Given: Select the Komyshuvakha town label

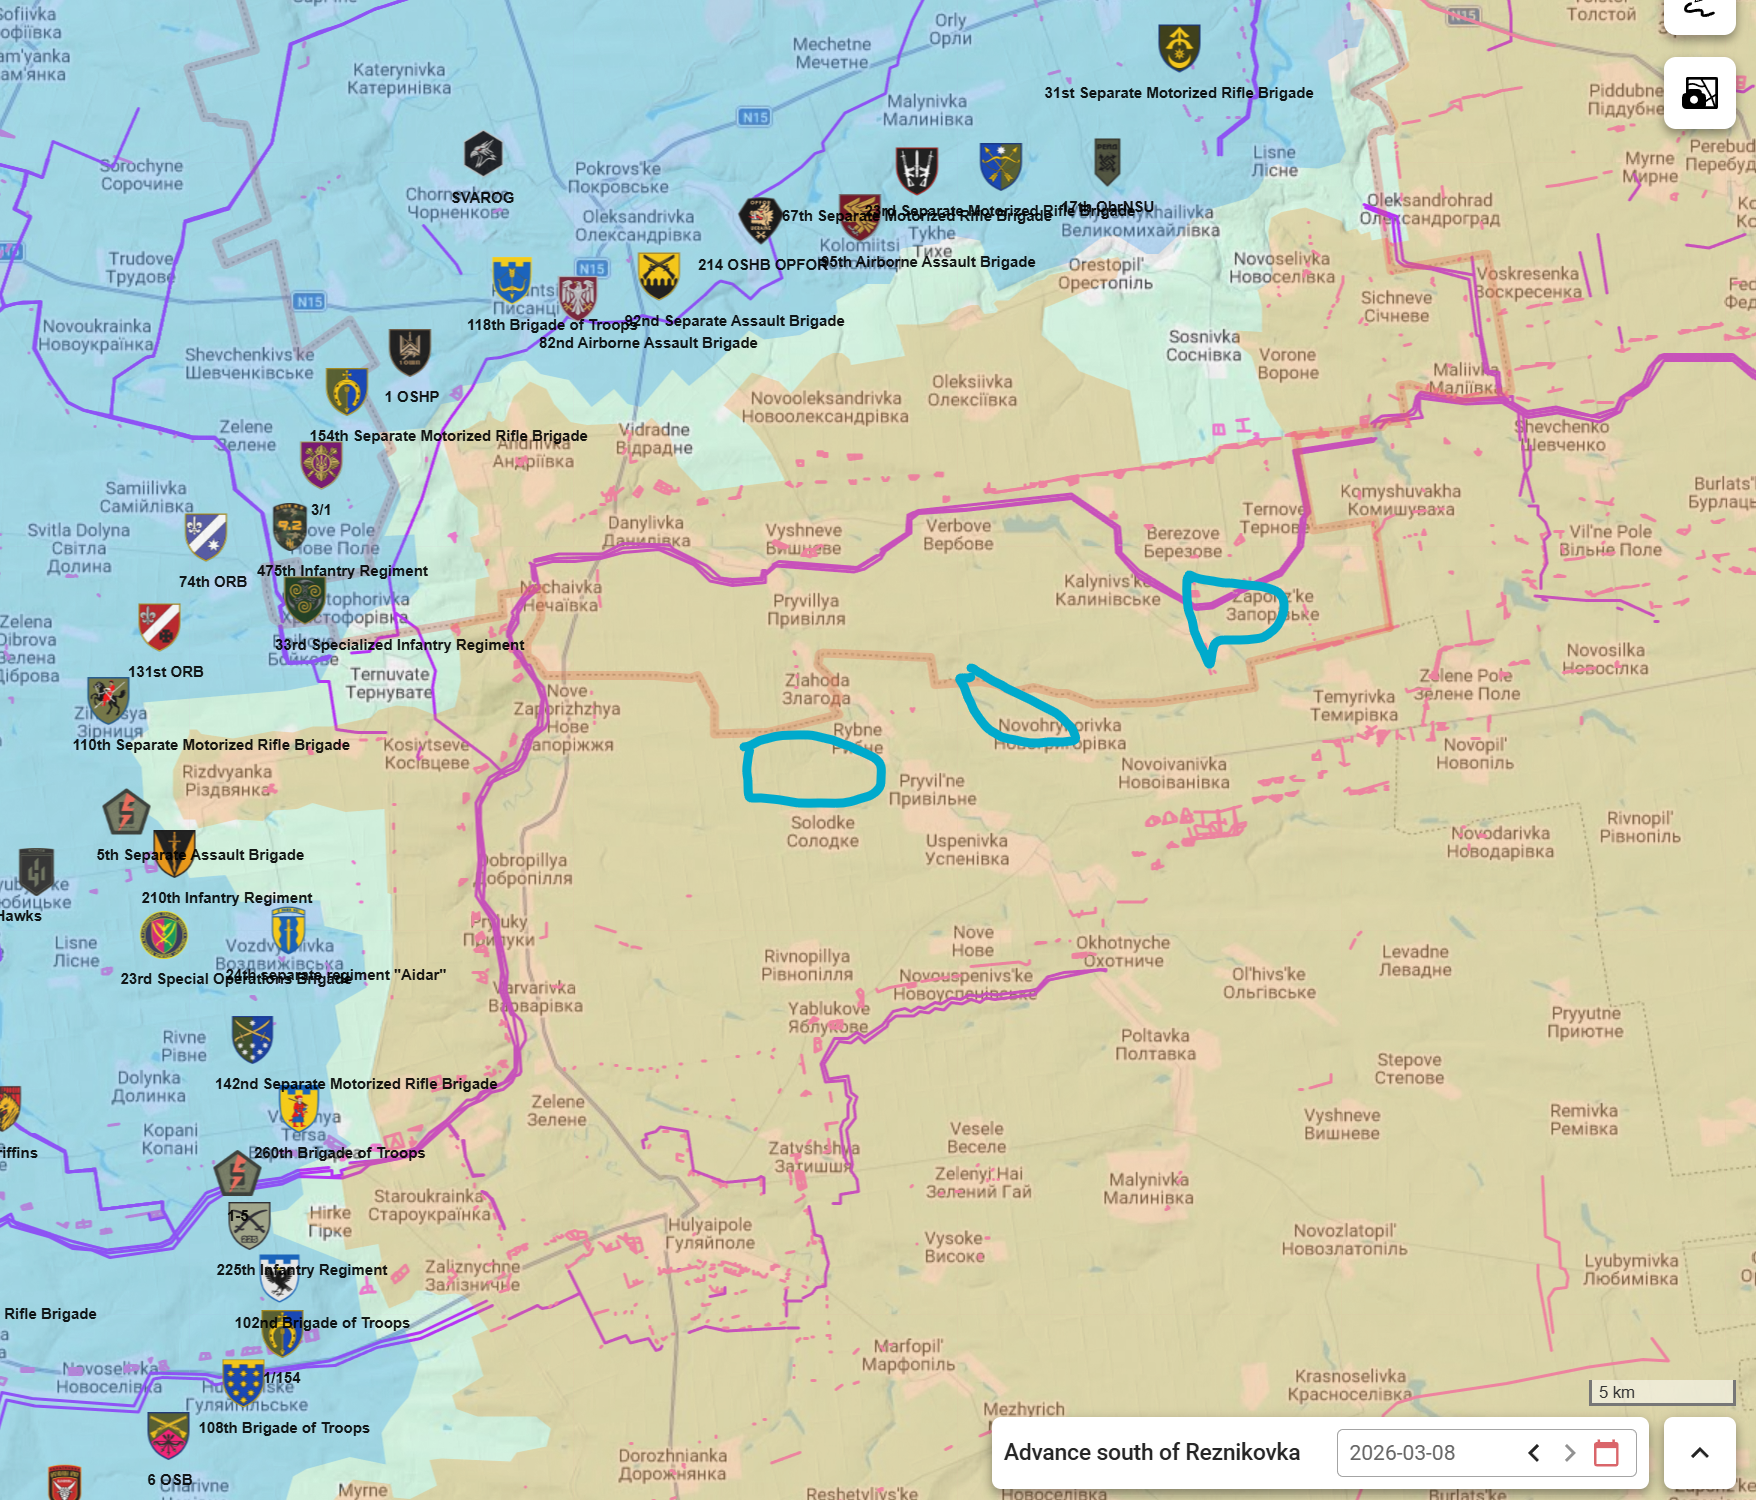Looking at the screenshot, I should pos(1401,500).
